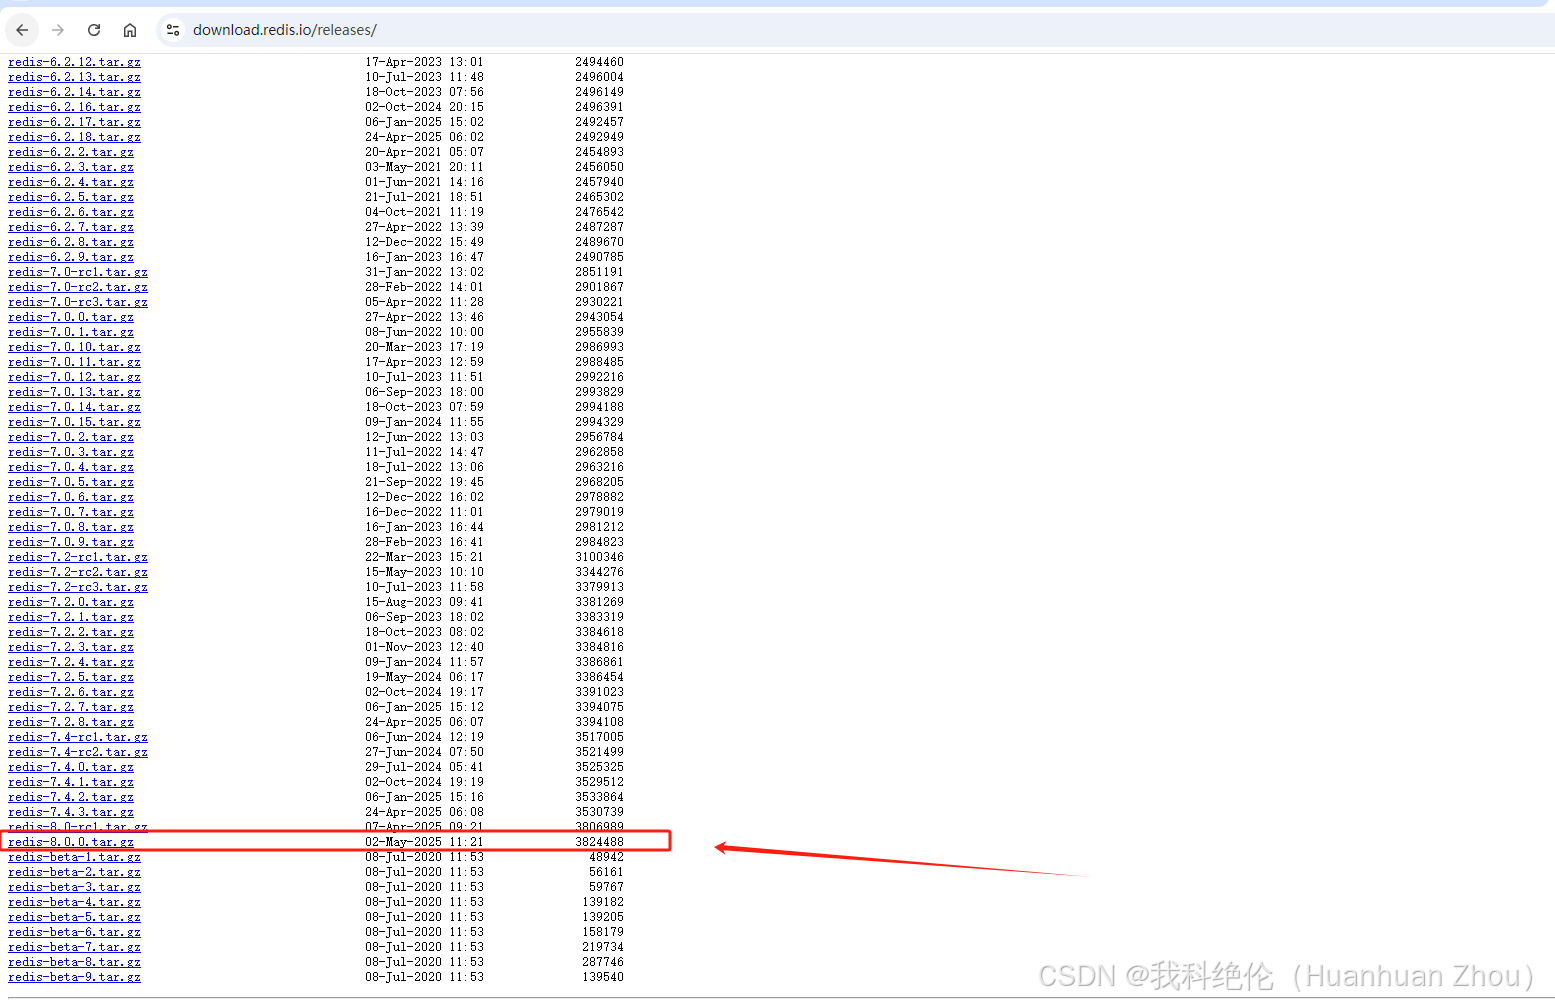Viewport: 1555px width, 1003px height.
Task: Select the date text 24-Apr-2025 06:08
Action: coord(424,812)
